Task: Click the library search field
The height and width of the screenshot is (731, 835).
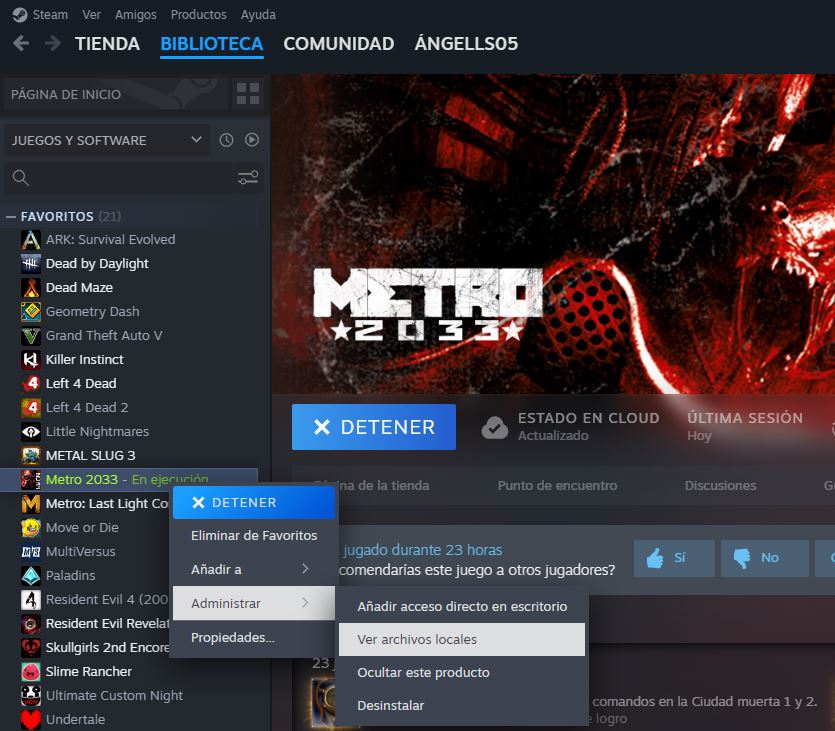Action: tap(134, 178)
